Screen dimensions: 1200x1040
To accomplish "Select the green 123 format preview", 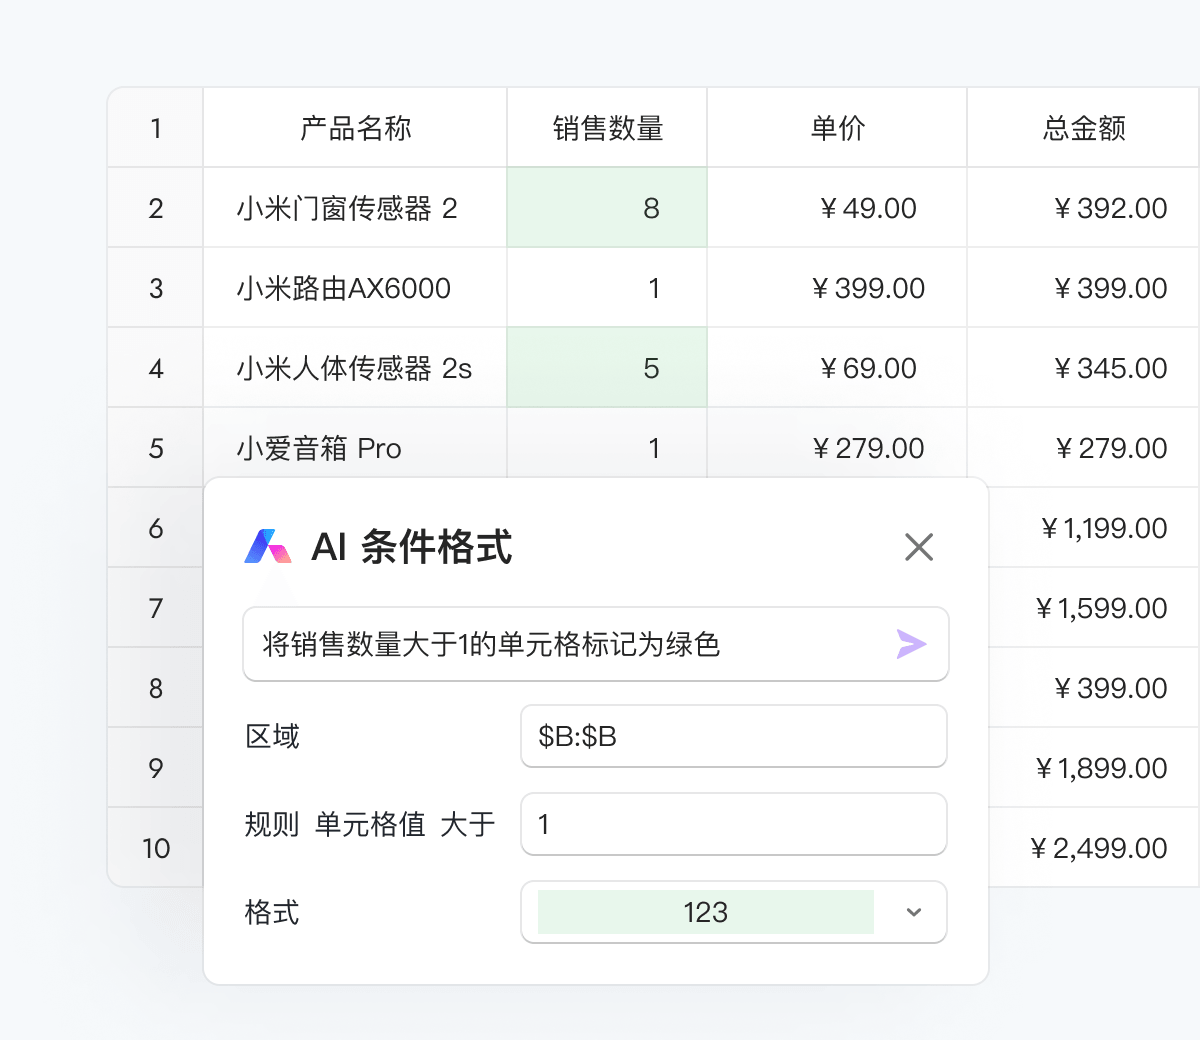I will (x=706, y=912).
